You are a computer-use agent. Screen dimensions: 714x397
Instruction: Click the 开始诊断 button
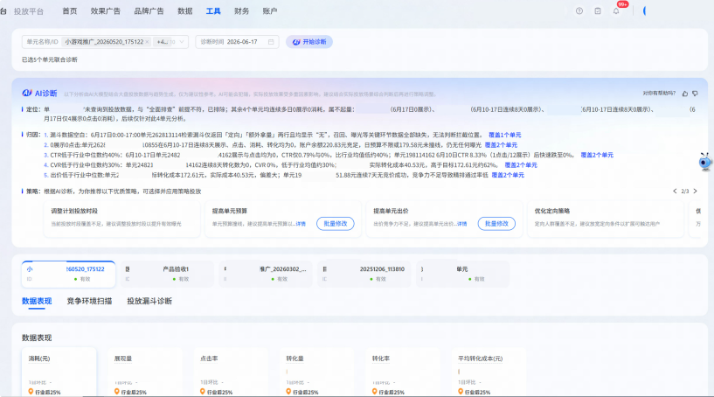coord(309,42)
